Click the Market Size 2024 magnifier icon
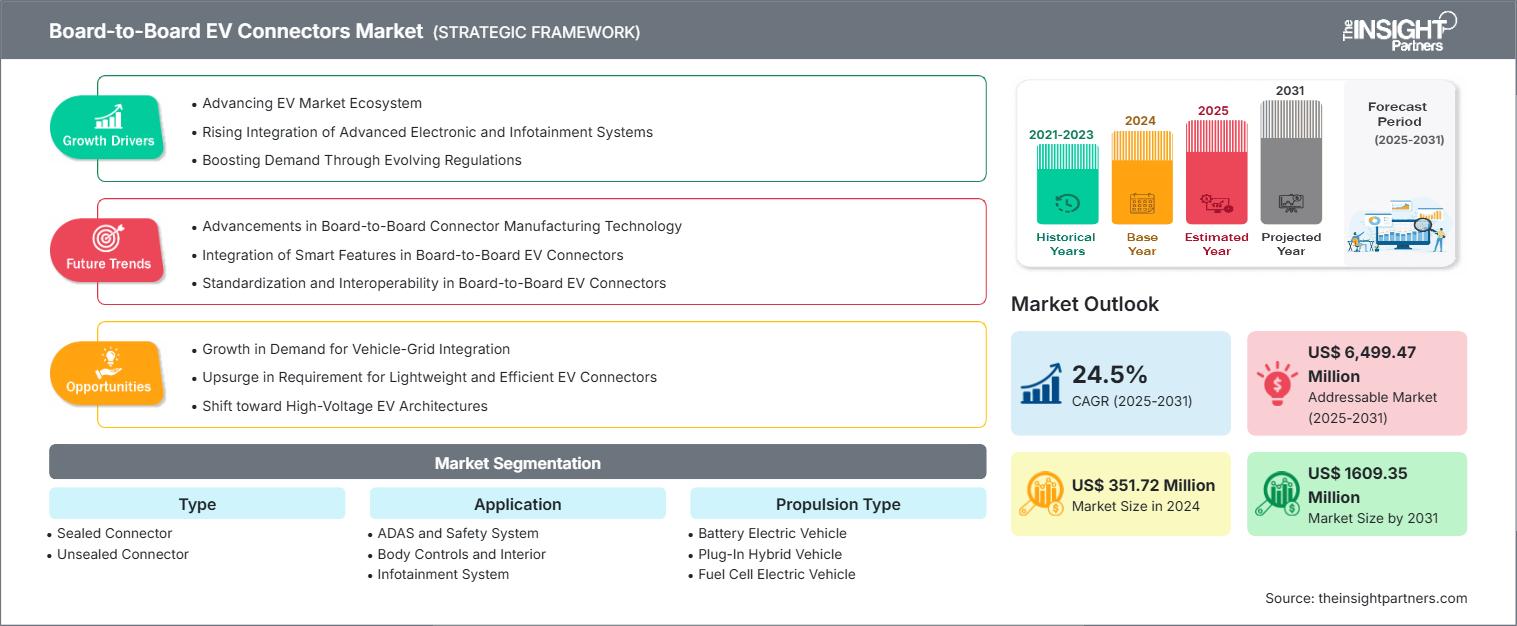This screenshot has width=1517, height=626. pyautogui.click(x=1042, y=493)
